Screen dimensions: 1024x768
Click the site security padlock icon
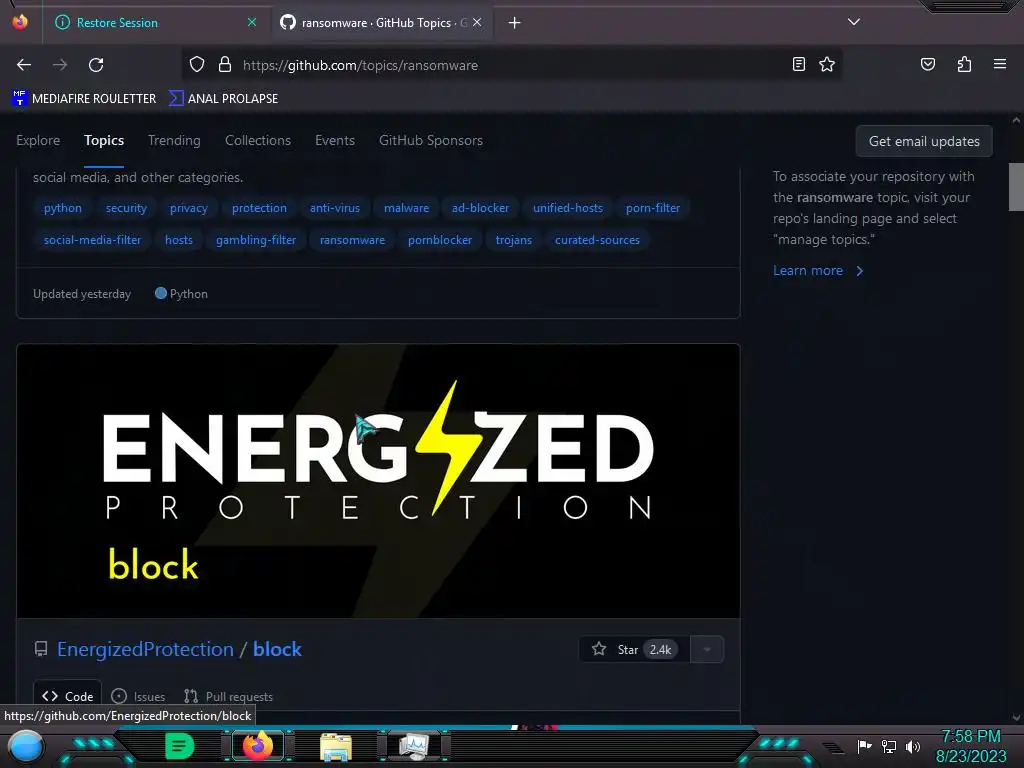225,65
